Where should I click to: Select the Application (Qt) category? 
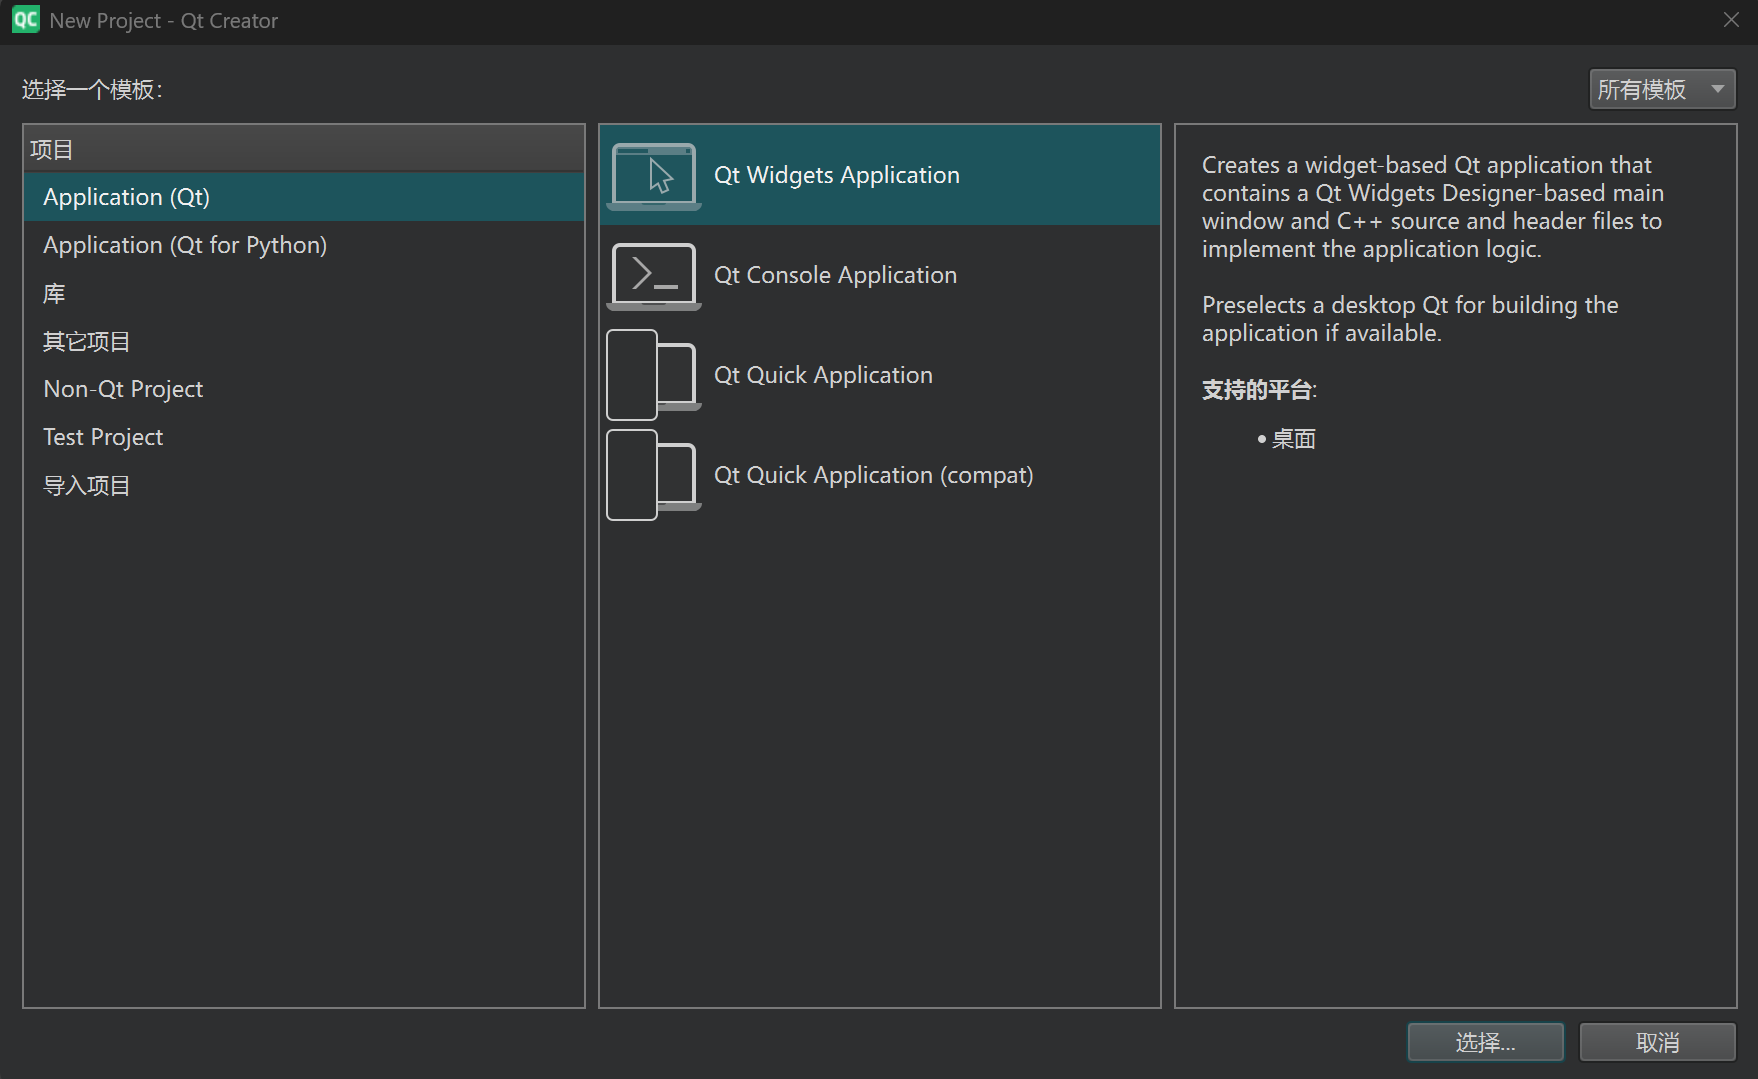tap(304, 197)
